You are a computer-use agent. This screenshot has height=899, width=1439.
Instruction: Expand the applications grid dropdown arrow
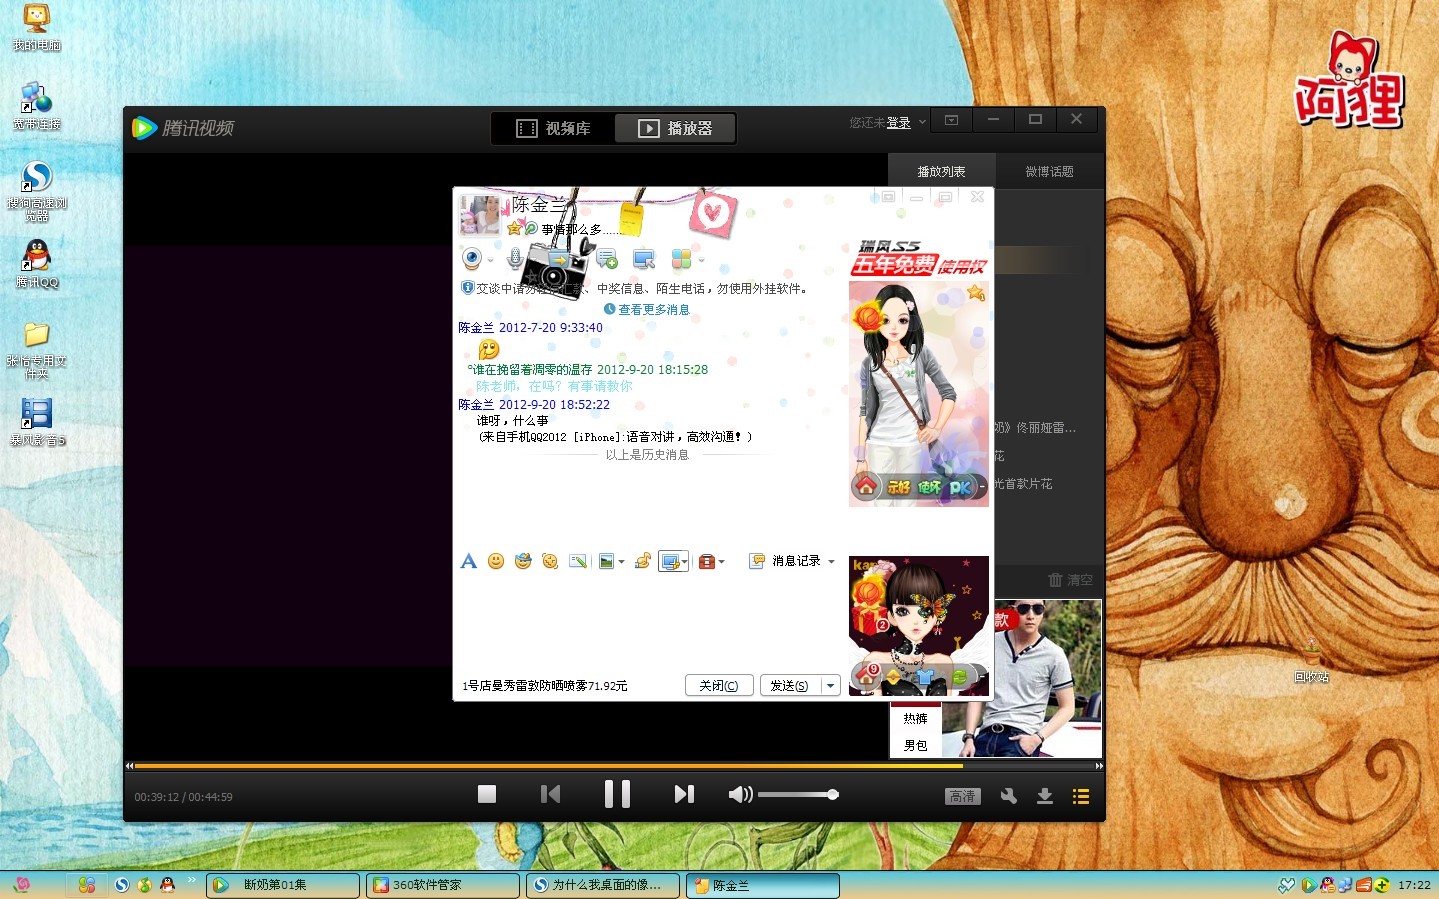click(701, 260)
